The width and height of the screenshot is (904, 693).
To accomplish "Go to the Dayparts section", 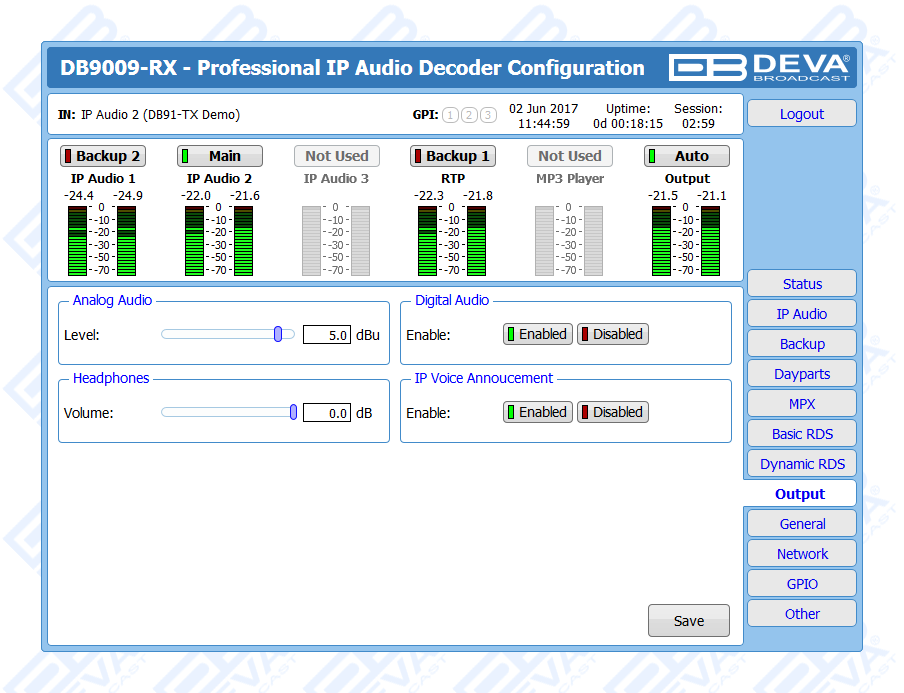I will coord(802,374).
